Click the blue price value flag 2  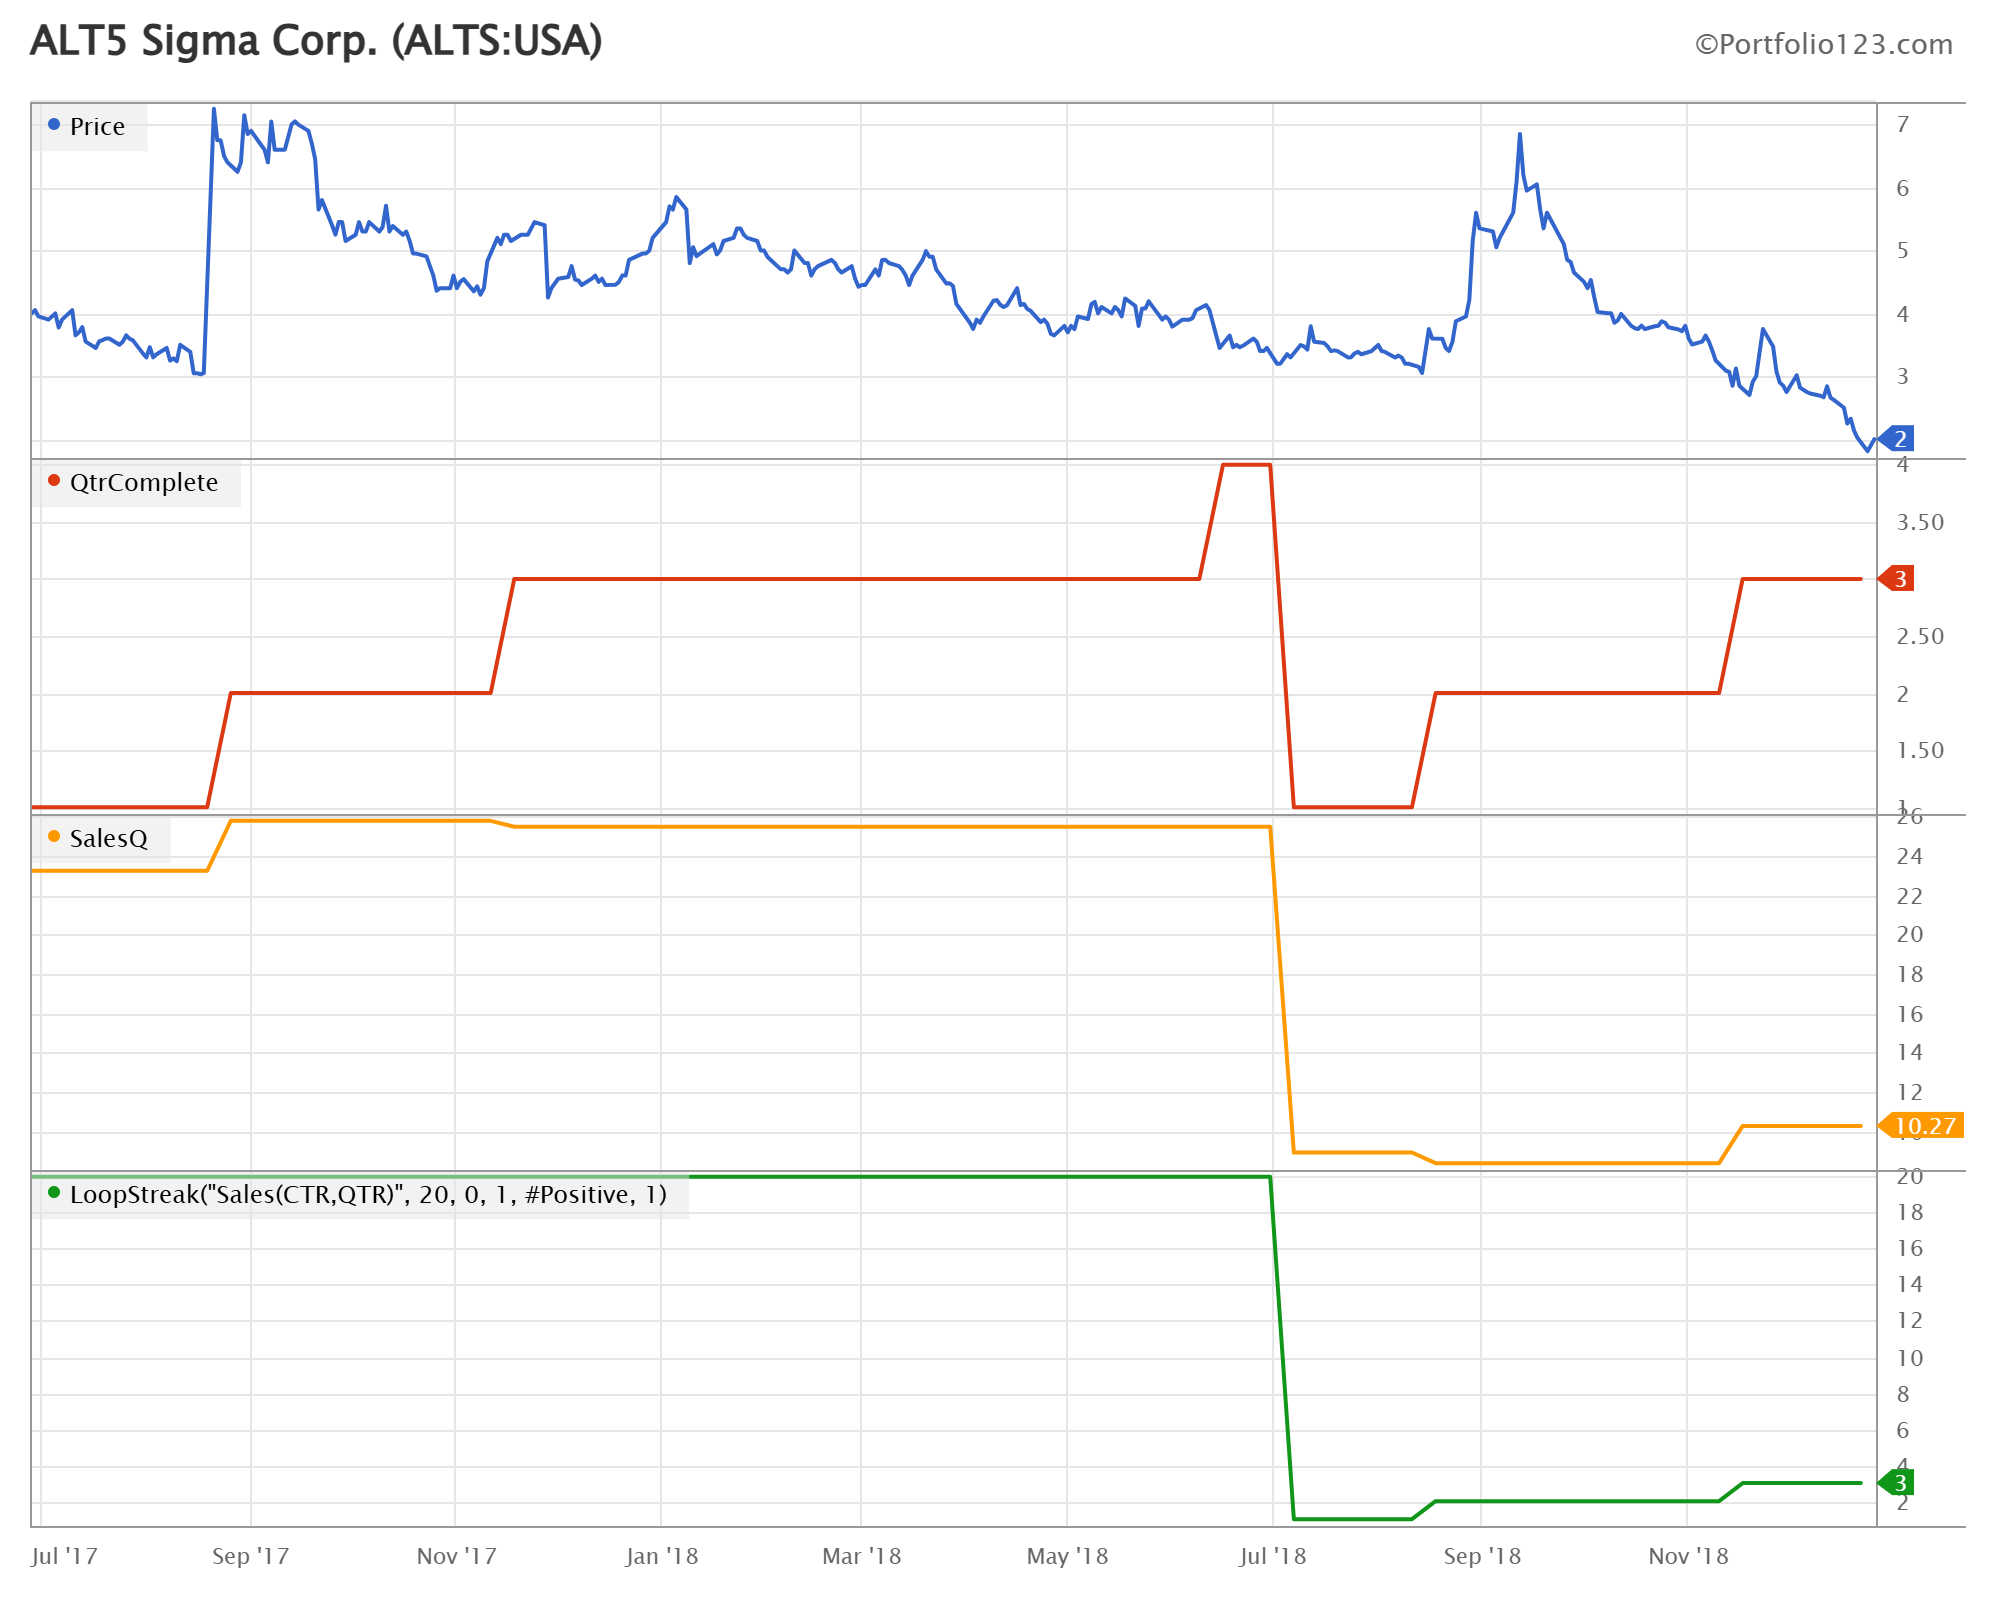click(1898, 438)
